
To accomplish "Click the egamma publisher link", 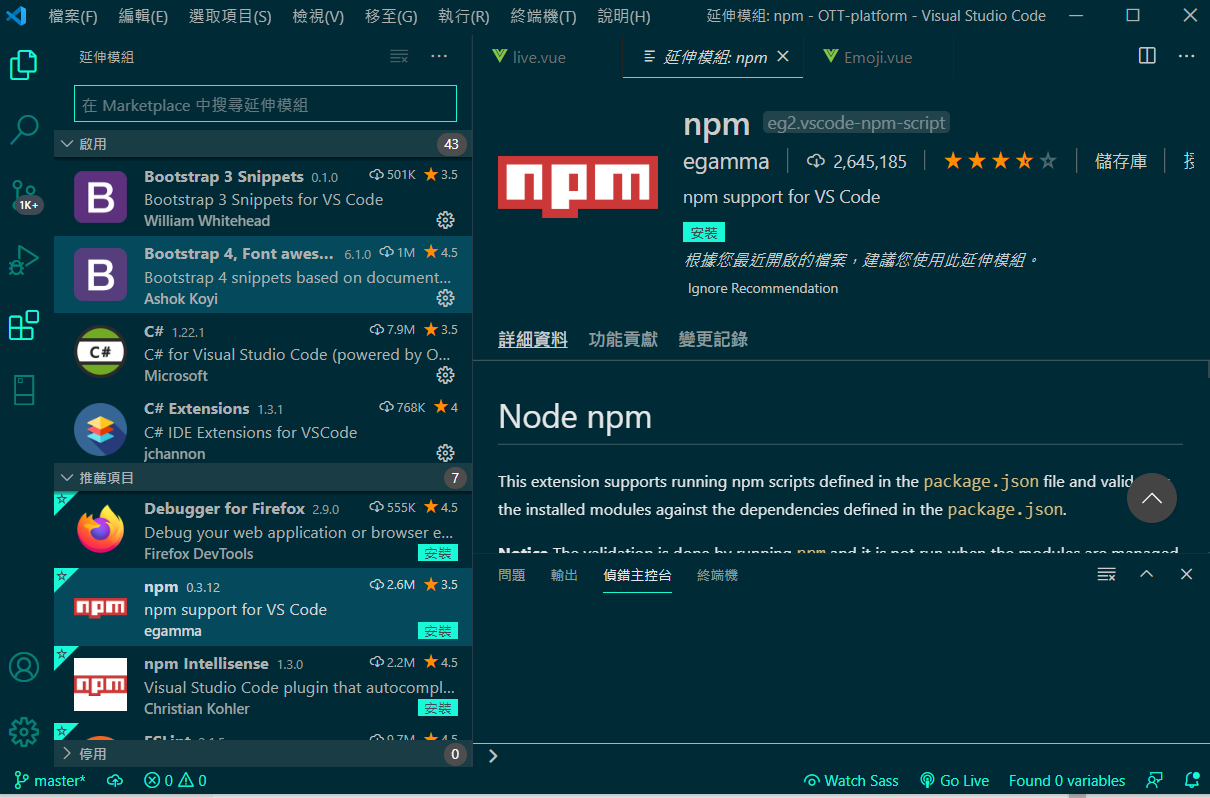I will 726,161.
